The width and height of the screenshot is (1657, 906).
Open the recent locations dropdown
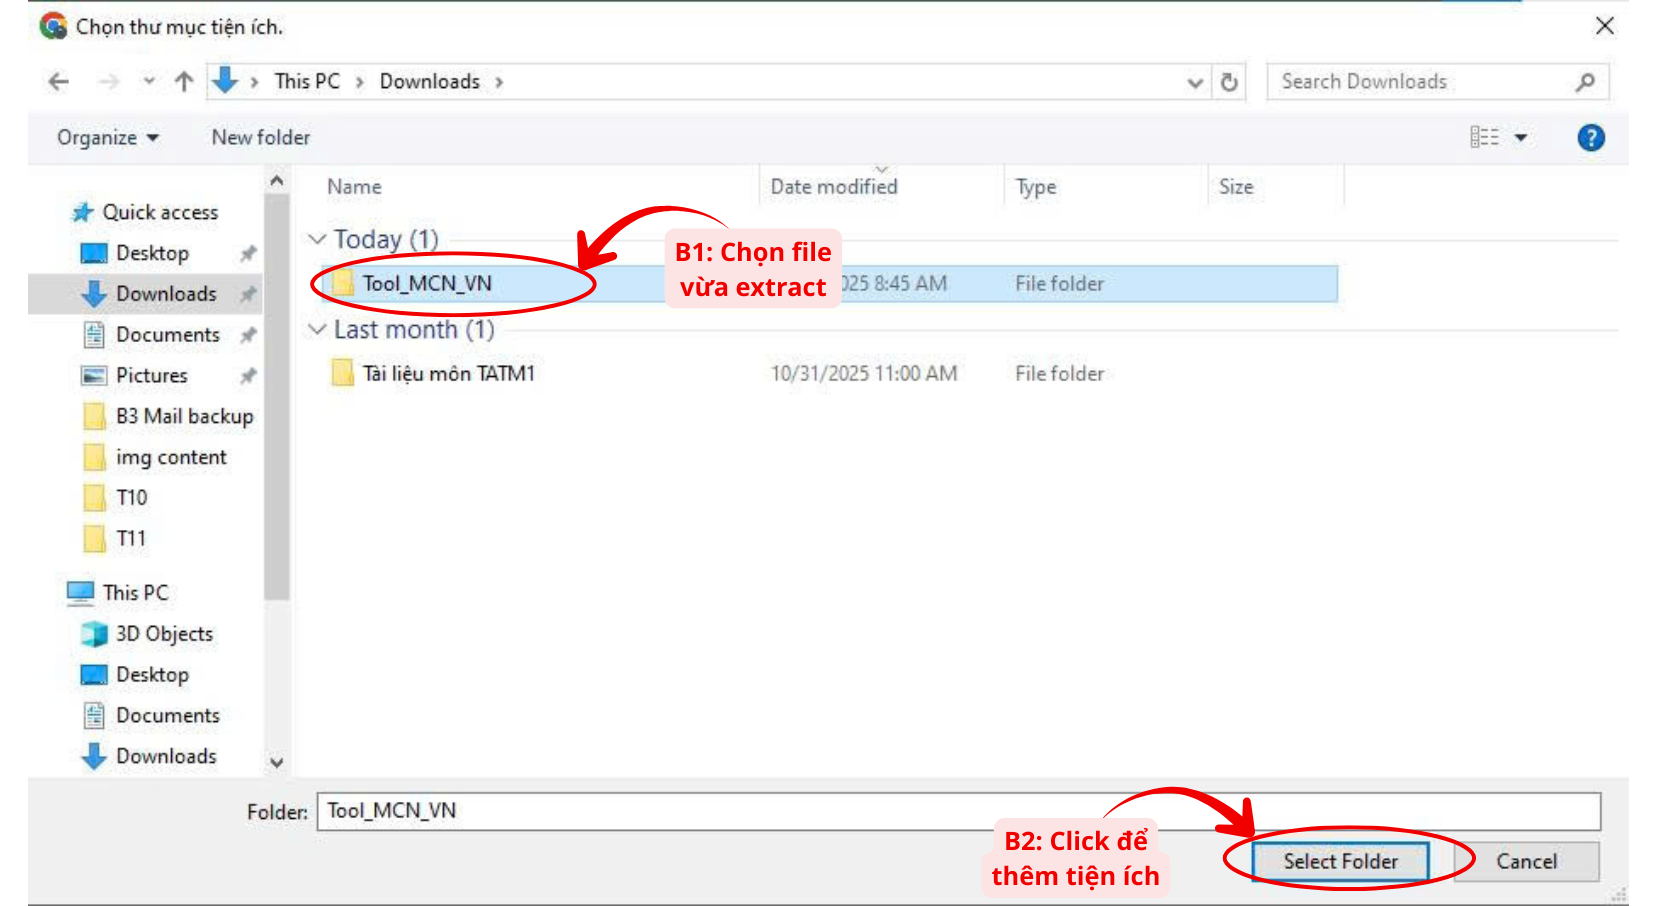click(149, 82)
